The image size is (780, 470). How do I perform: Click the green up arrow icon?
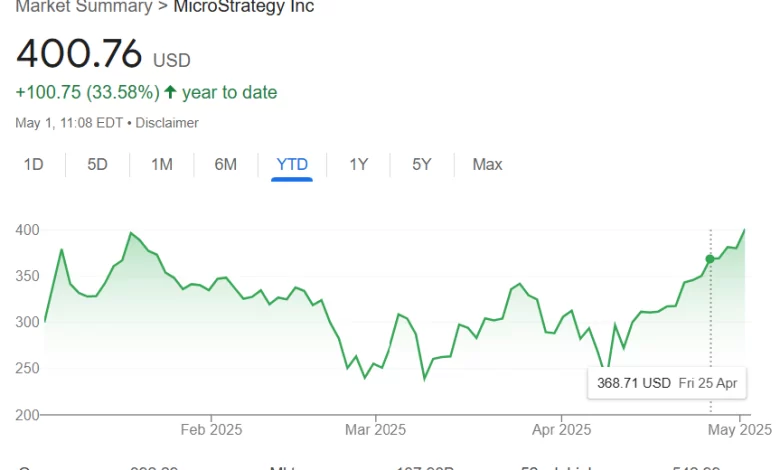pos(170,92)
